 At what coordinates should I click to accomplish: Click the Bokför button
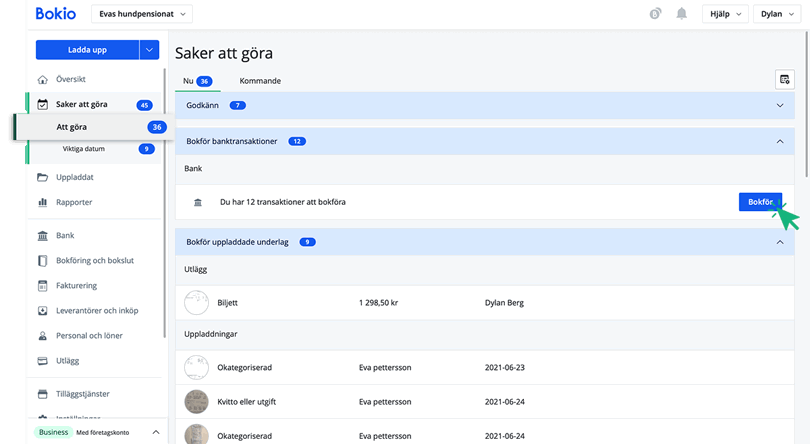click(759, 202)
